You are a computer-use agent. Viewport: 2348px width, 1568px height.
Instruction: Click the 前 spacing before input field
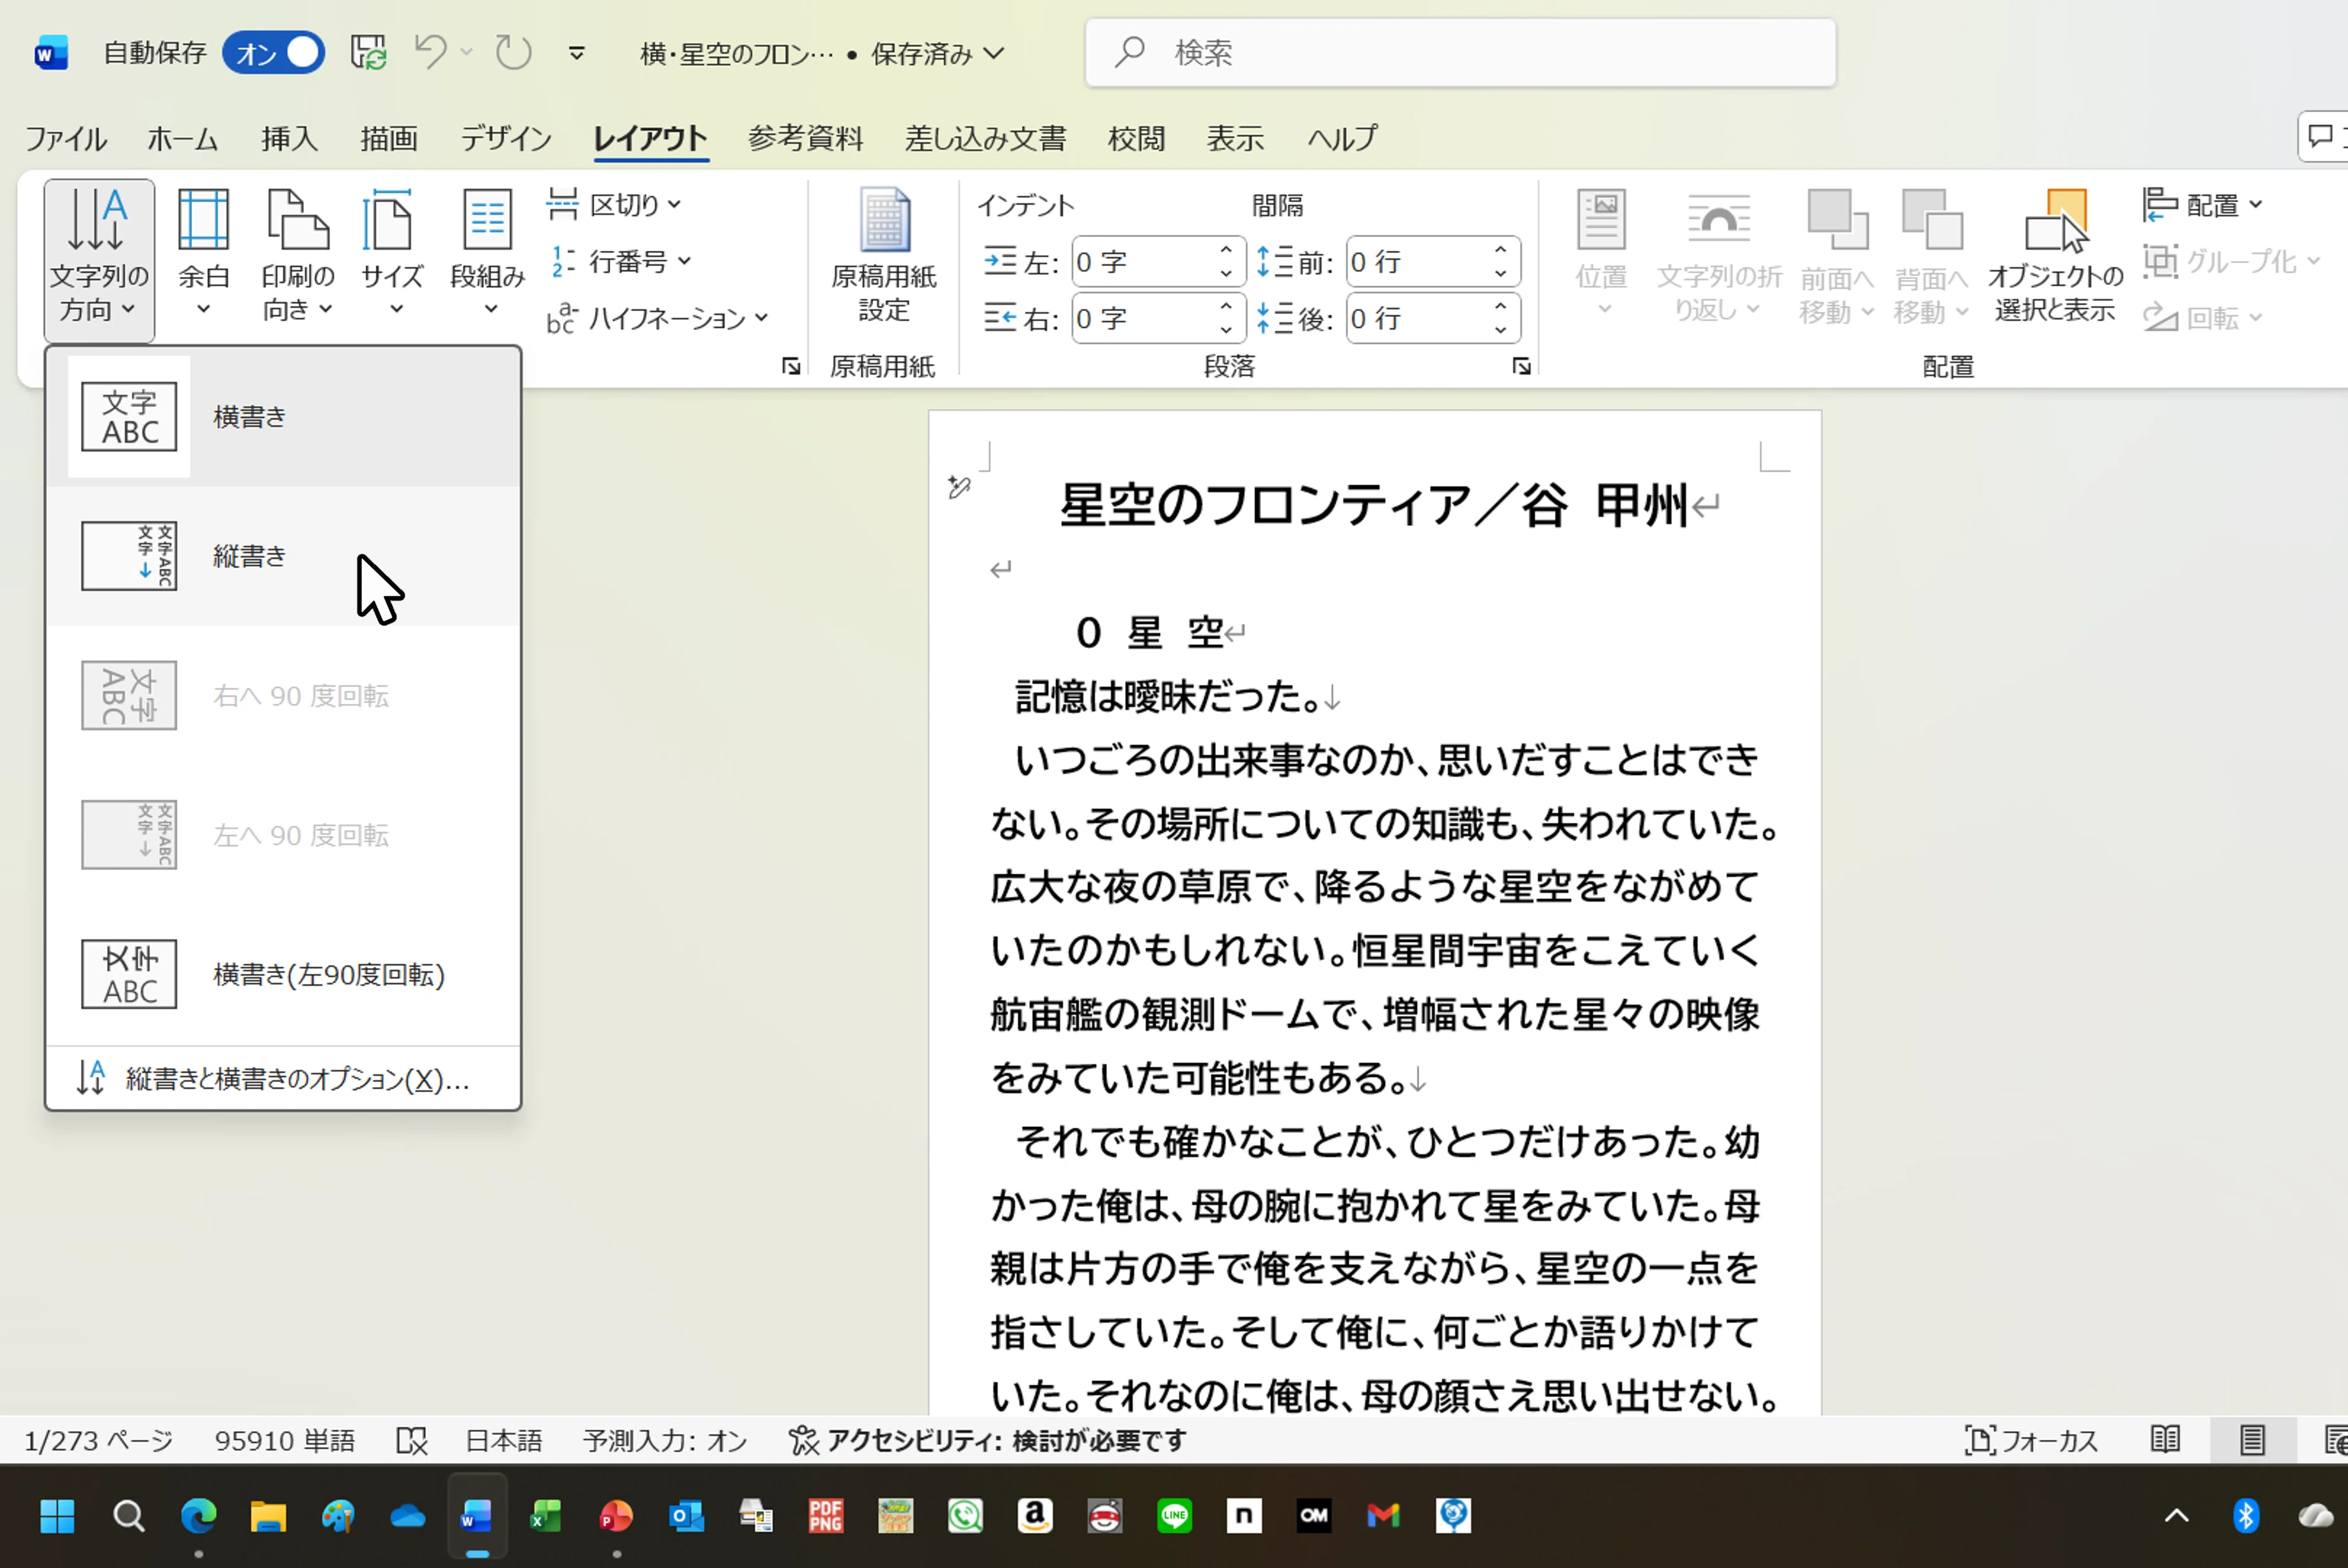(1418, 262)
